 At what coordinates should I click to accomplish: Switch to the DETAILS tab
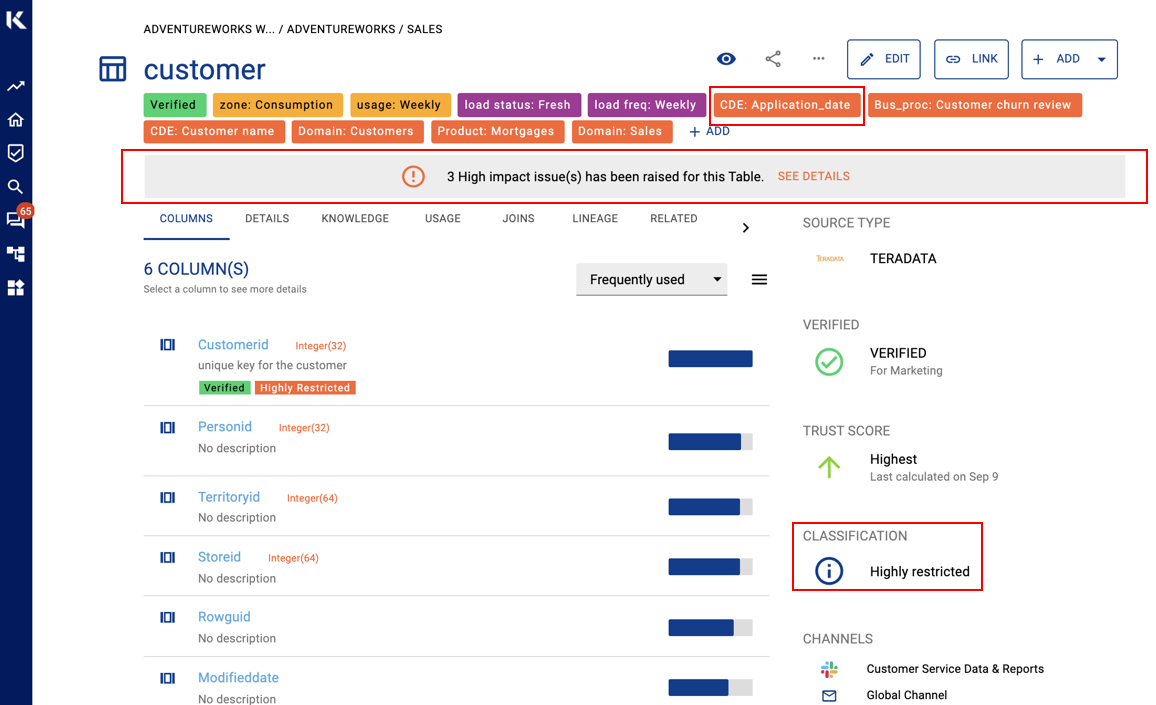coord(267,219)
